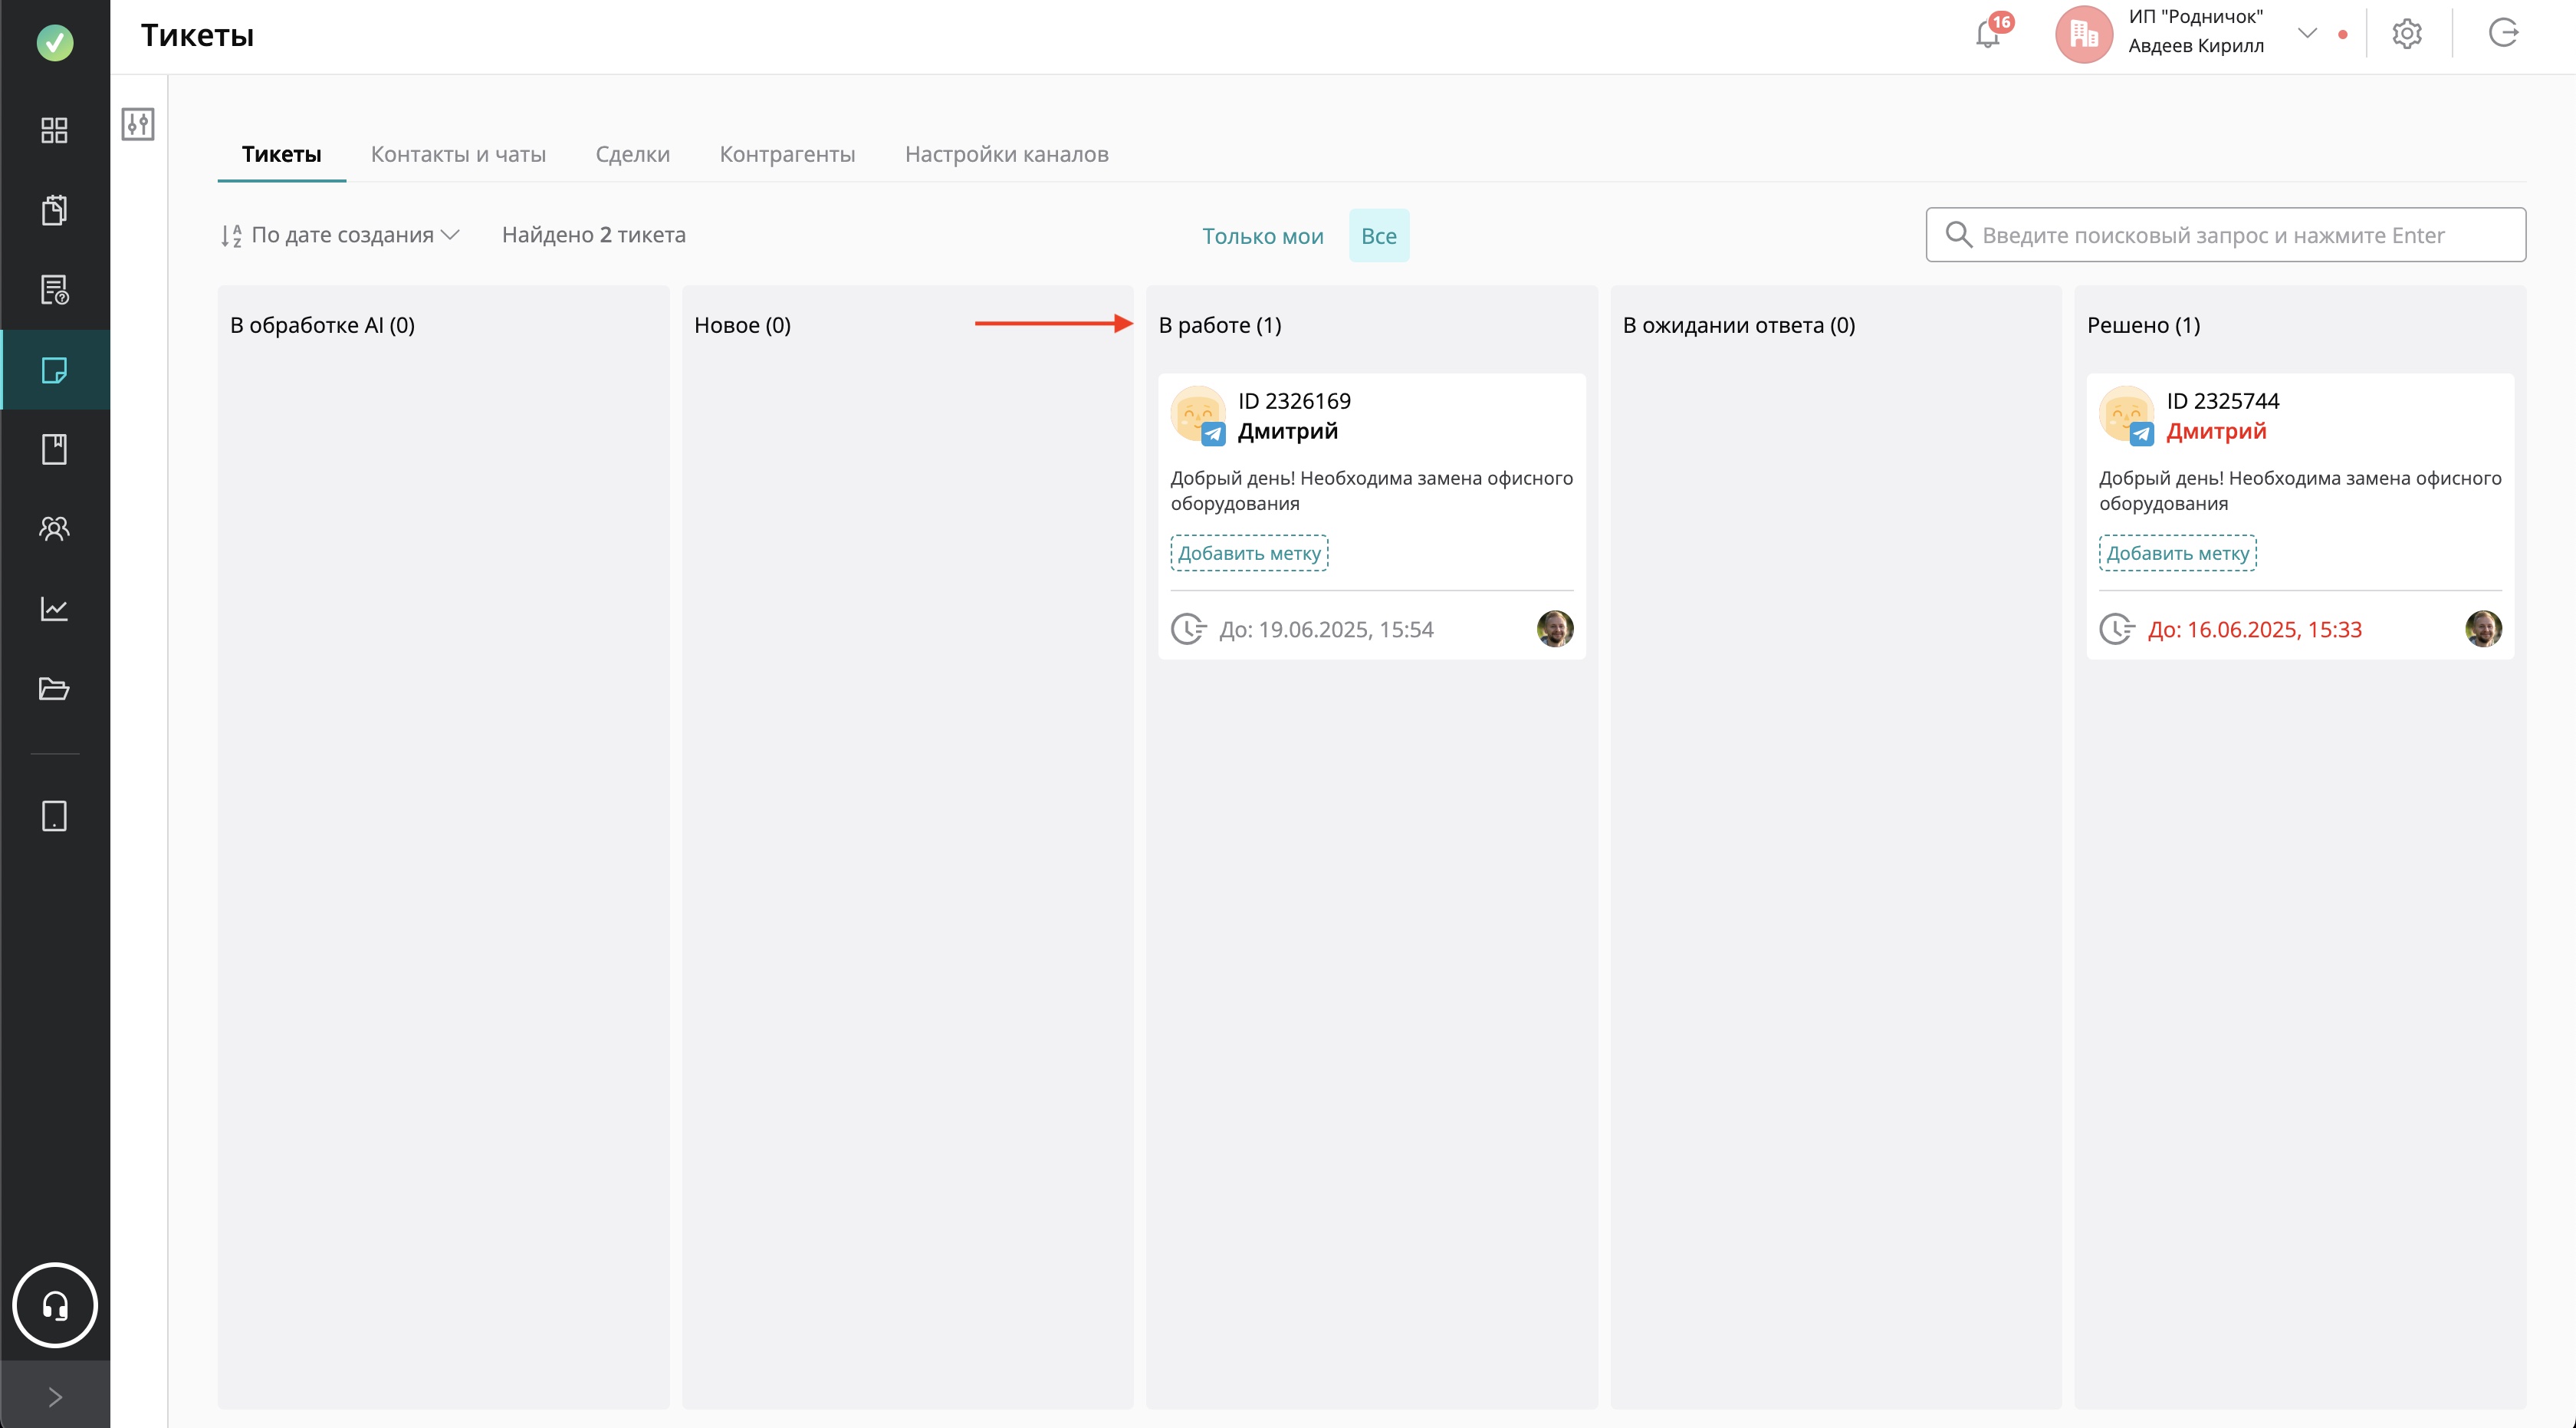Click 'Добавить метку' on ticket 2325744
Image resolution: width=2576 pixels, height=1428 pixels.
[2177, 553]
